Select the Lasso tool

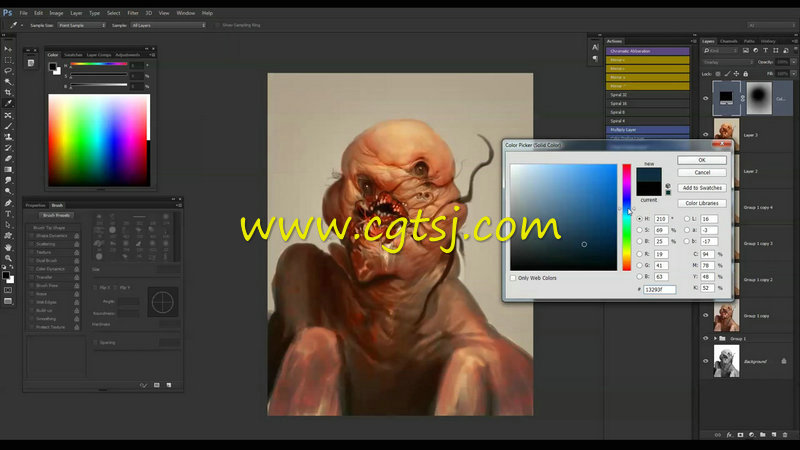point(8,71)
